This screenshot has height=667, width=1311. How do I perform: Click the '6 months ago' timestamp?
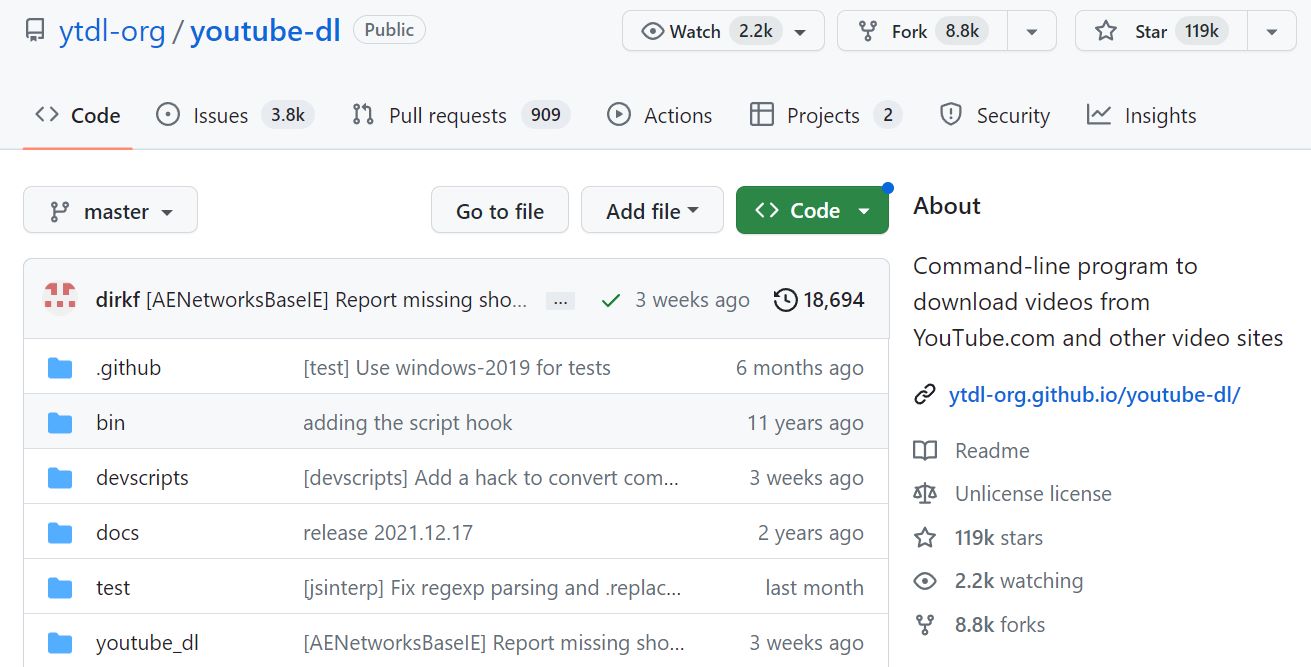[800, 368]
